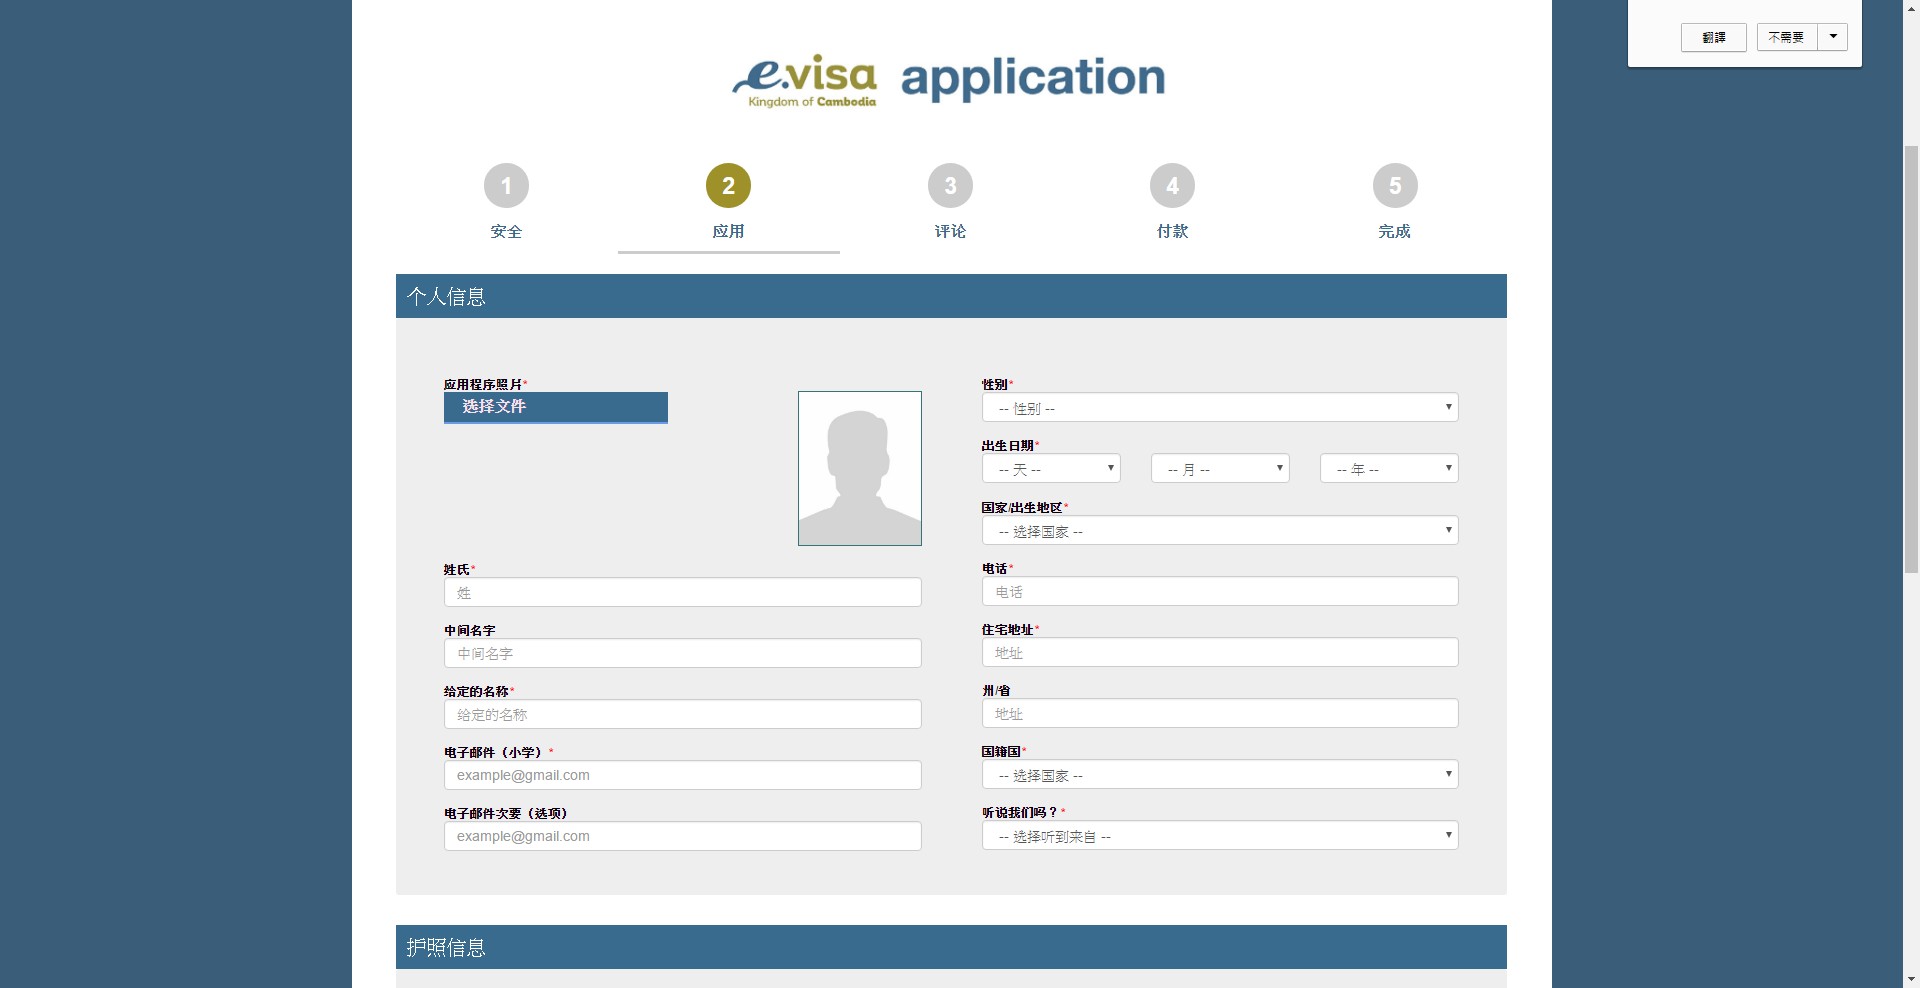This screenshot has width=1920, height=988.
Task: Focus the primary email 电子邮件（小学）field
Action: click(x=683, y=775)
